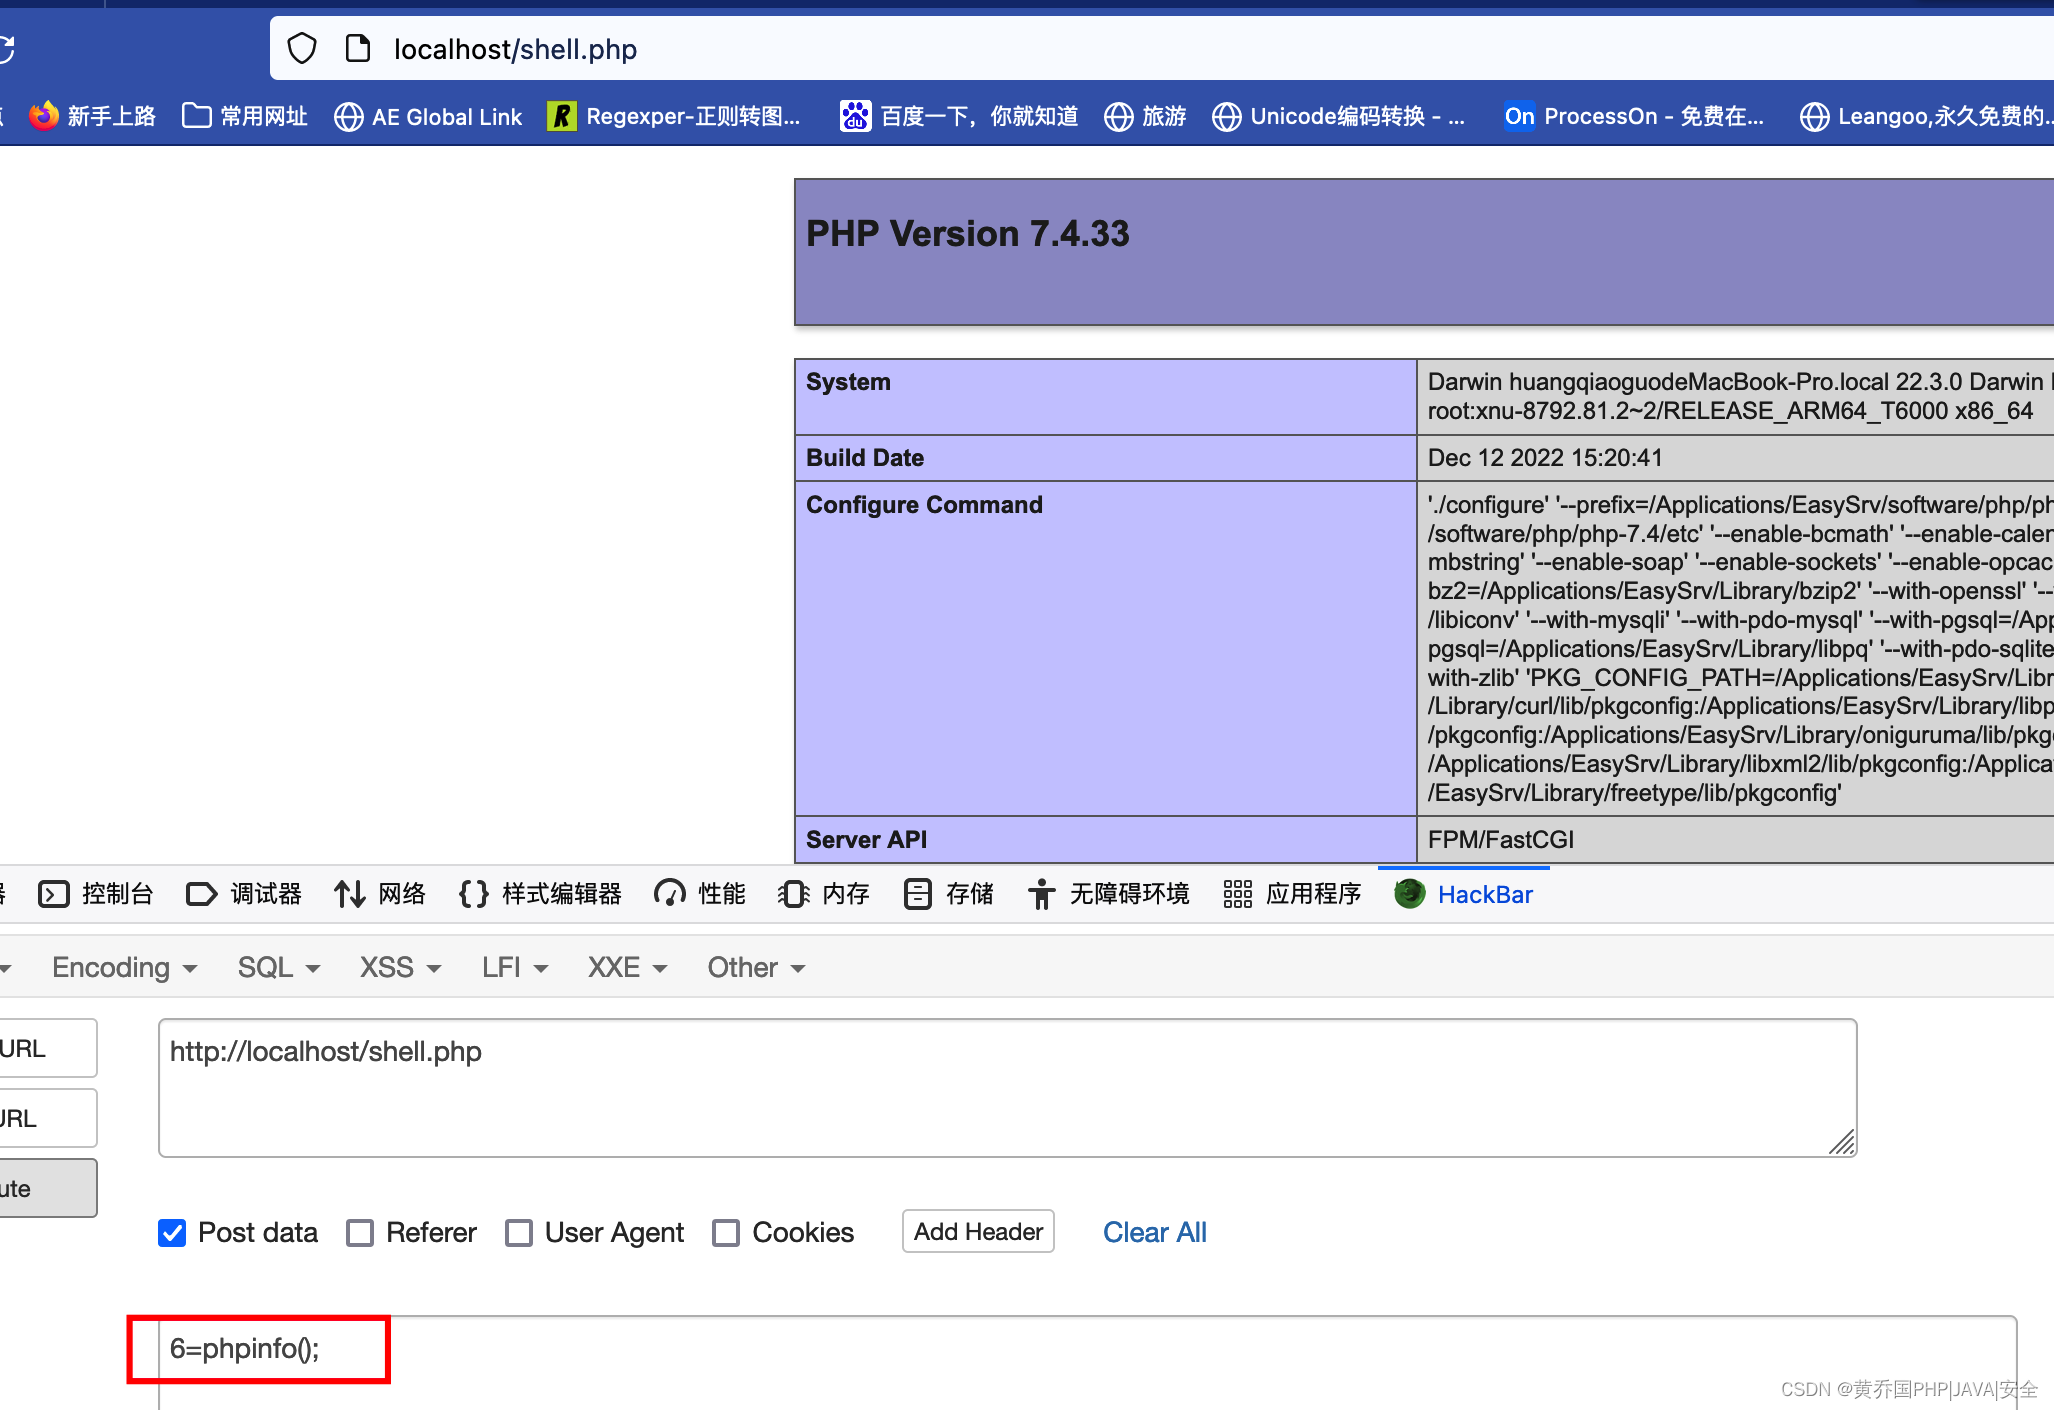Open the 常用网址 bookmarks folder

245,116
